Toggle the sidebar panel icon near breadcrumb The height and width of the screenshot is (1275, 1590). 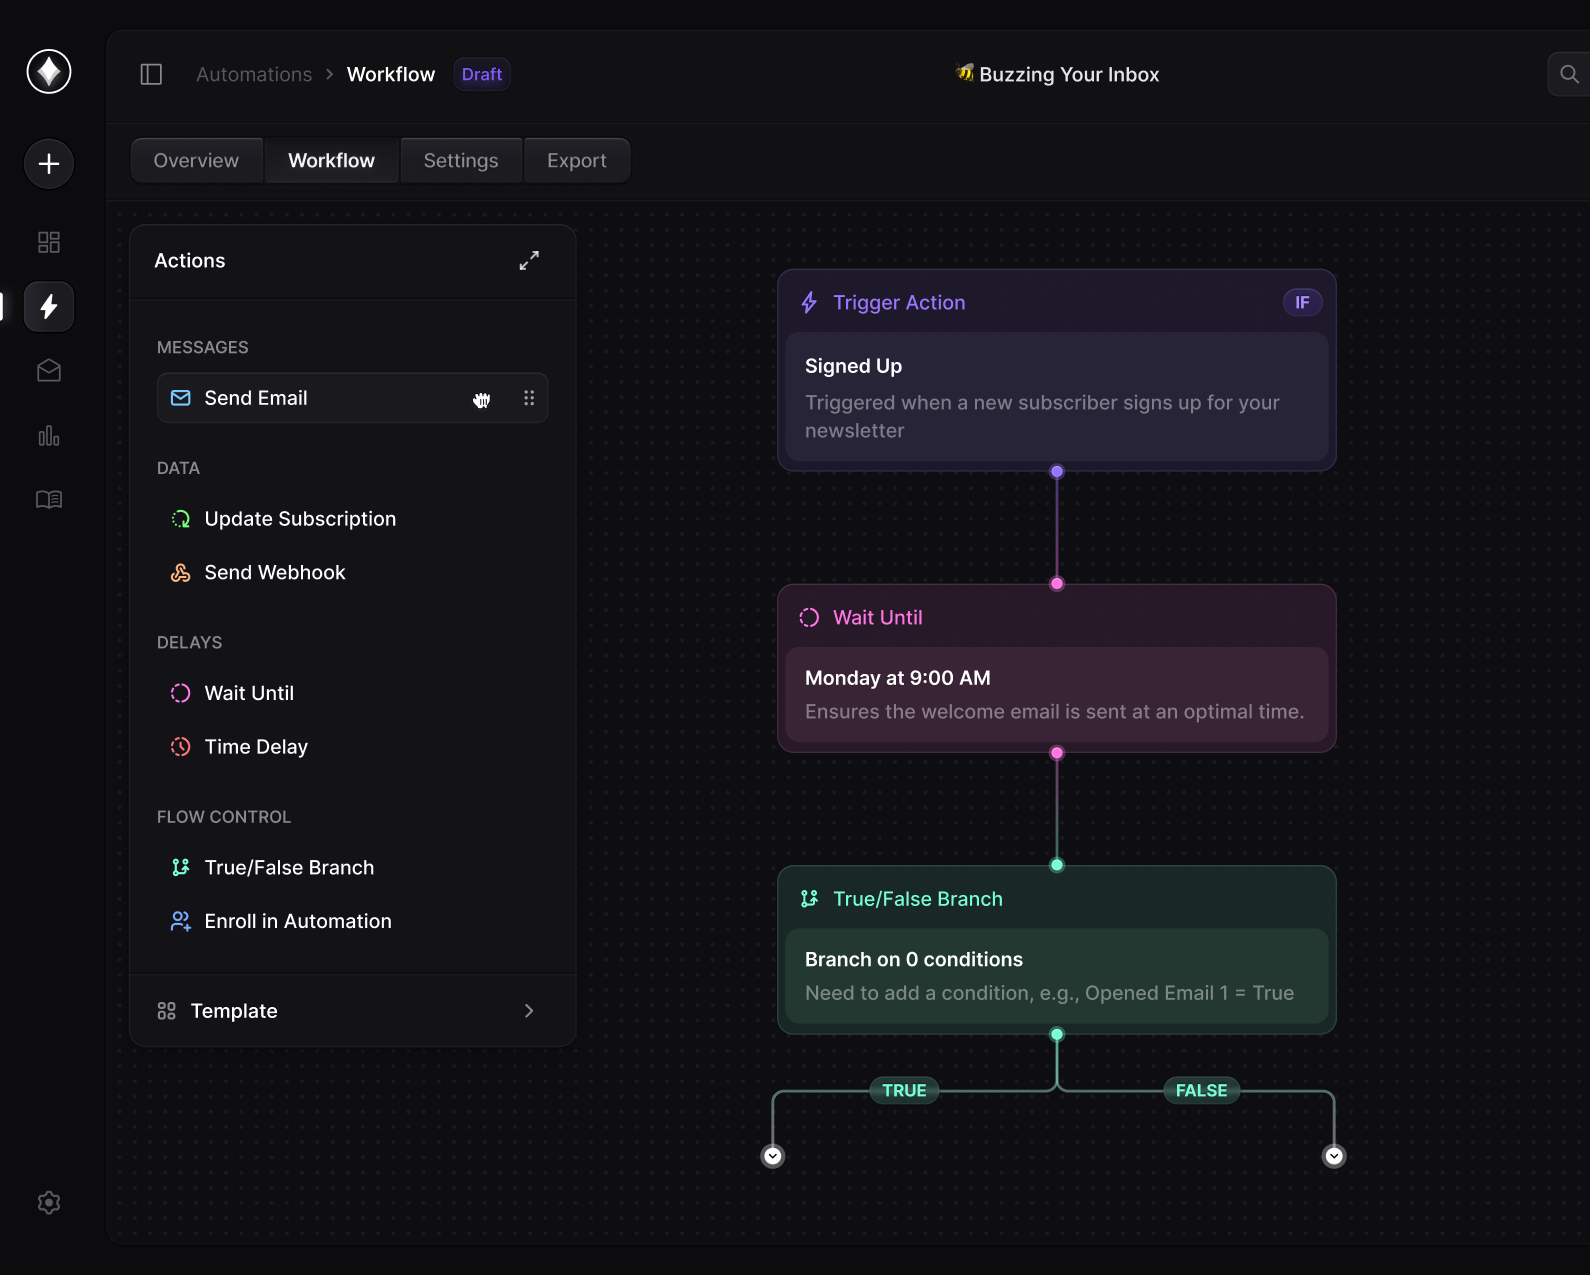151,75
